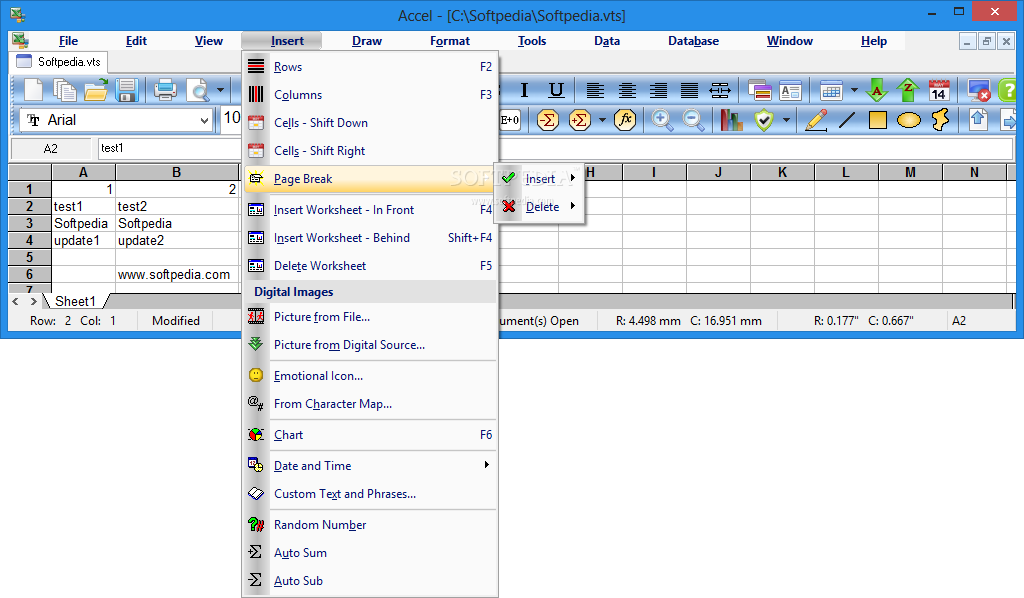Click the sheet tab scroll-left arrow
This screenshot has width=1024, height=598.
[16, 301]
